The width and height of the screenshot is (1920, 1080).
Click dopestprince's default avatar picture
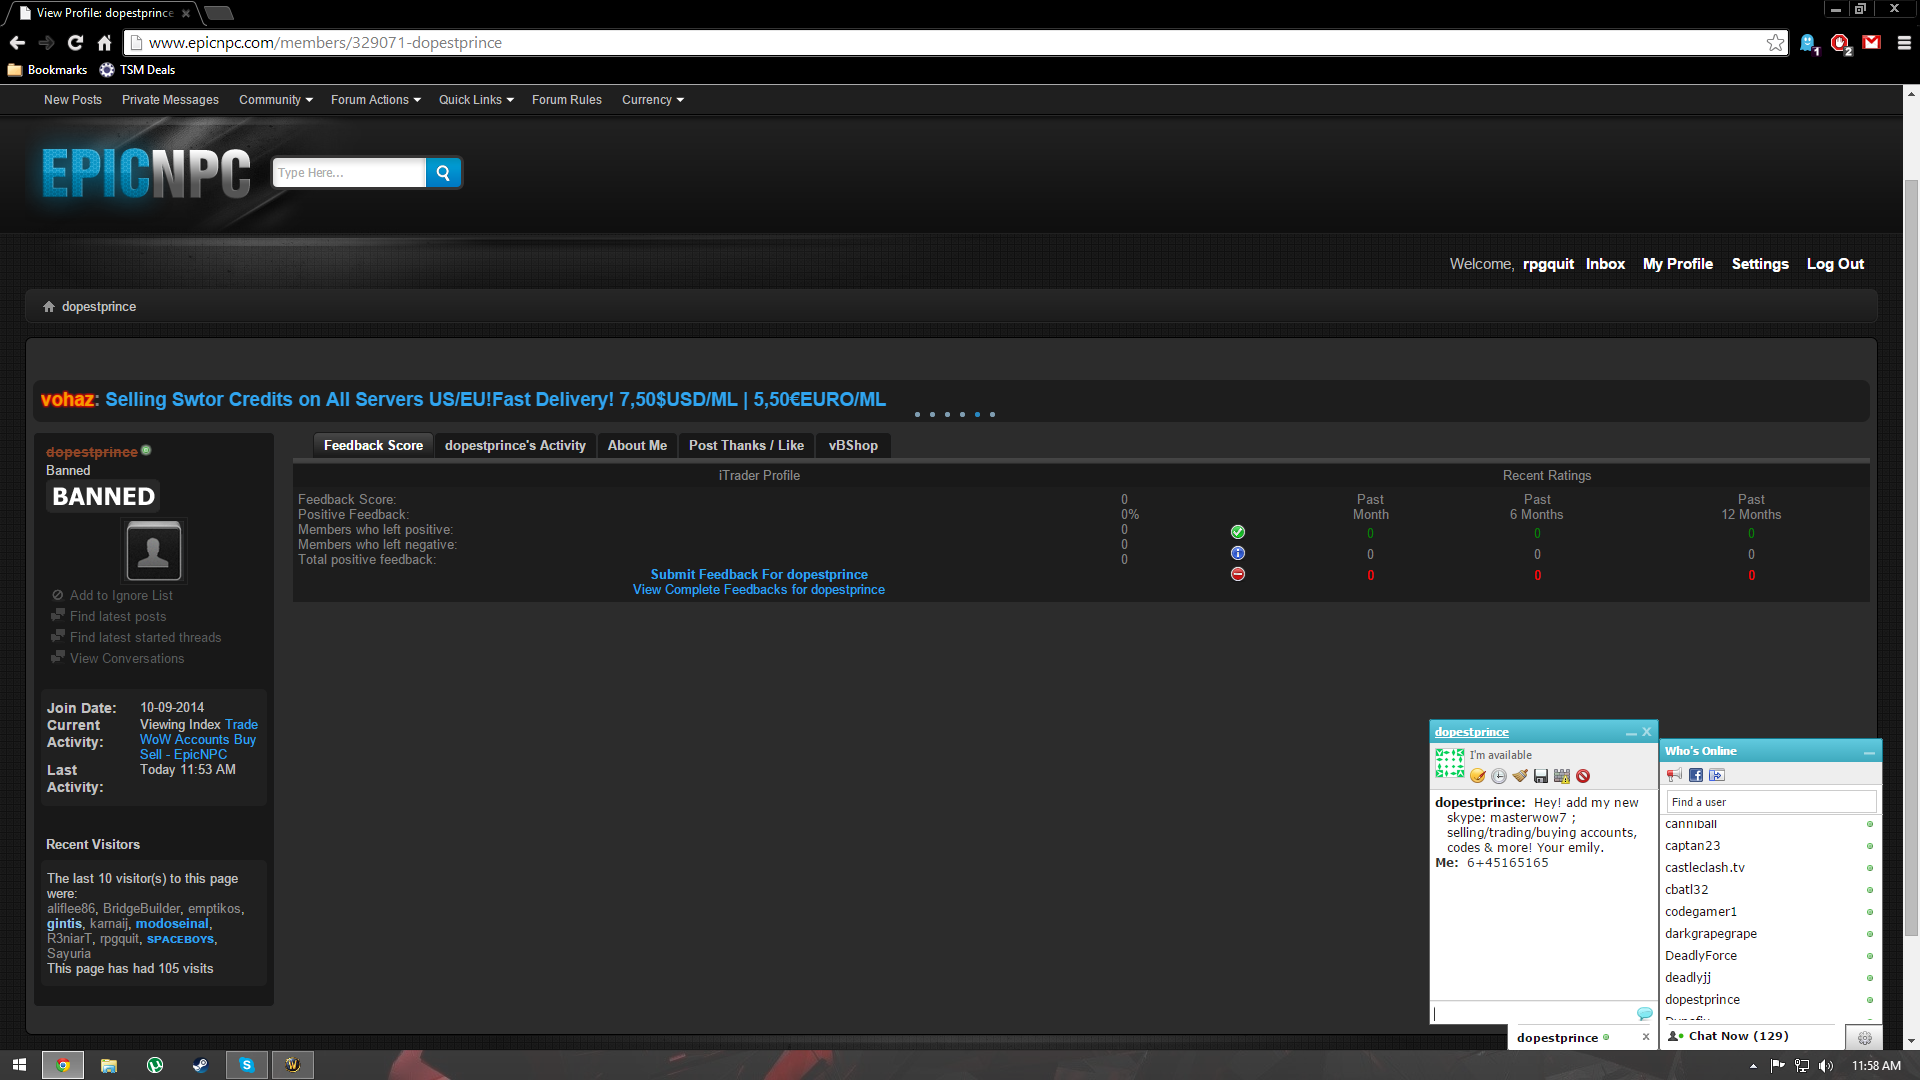pos(154,551)
